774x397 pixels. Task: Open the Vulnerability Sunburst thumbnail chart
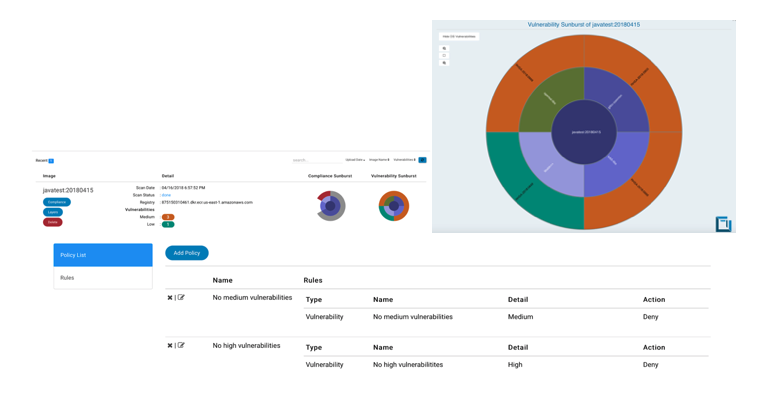click(394, 206)
